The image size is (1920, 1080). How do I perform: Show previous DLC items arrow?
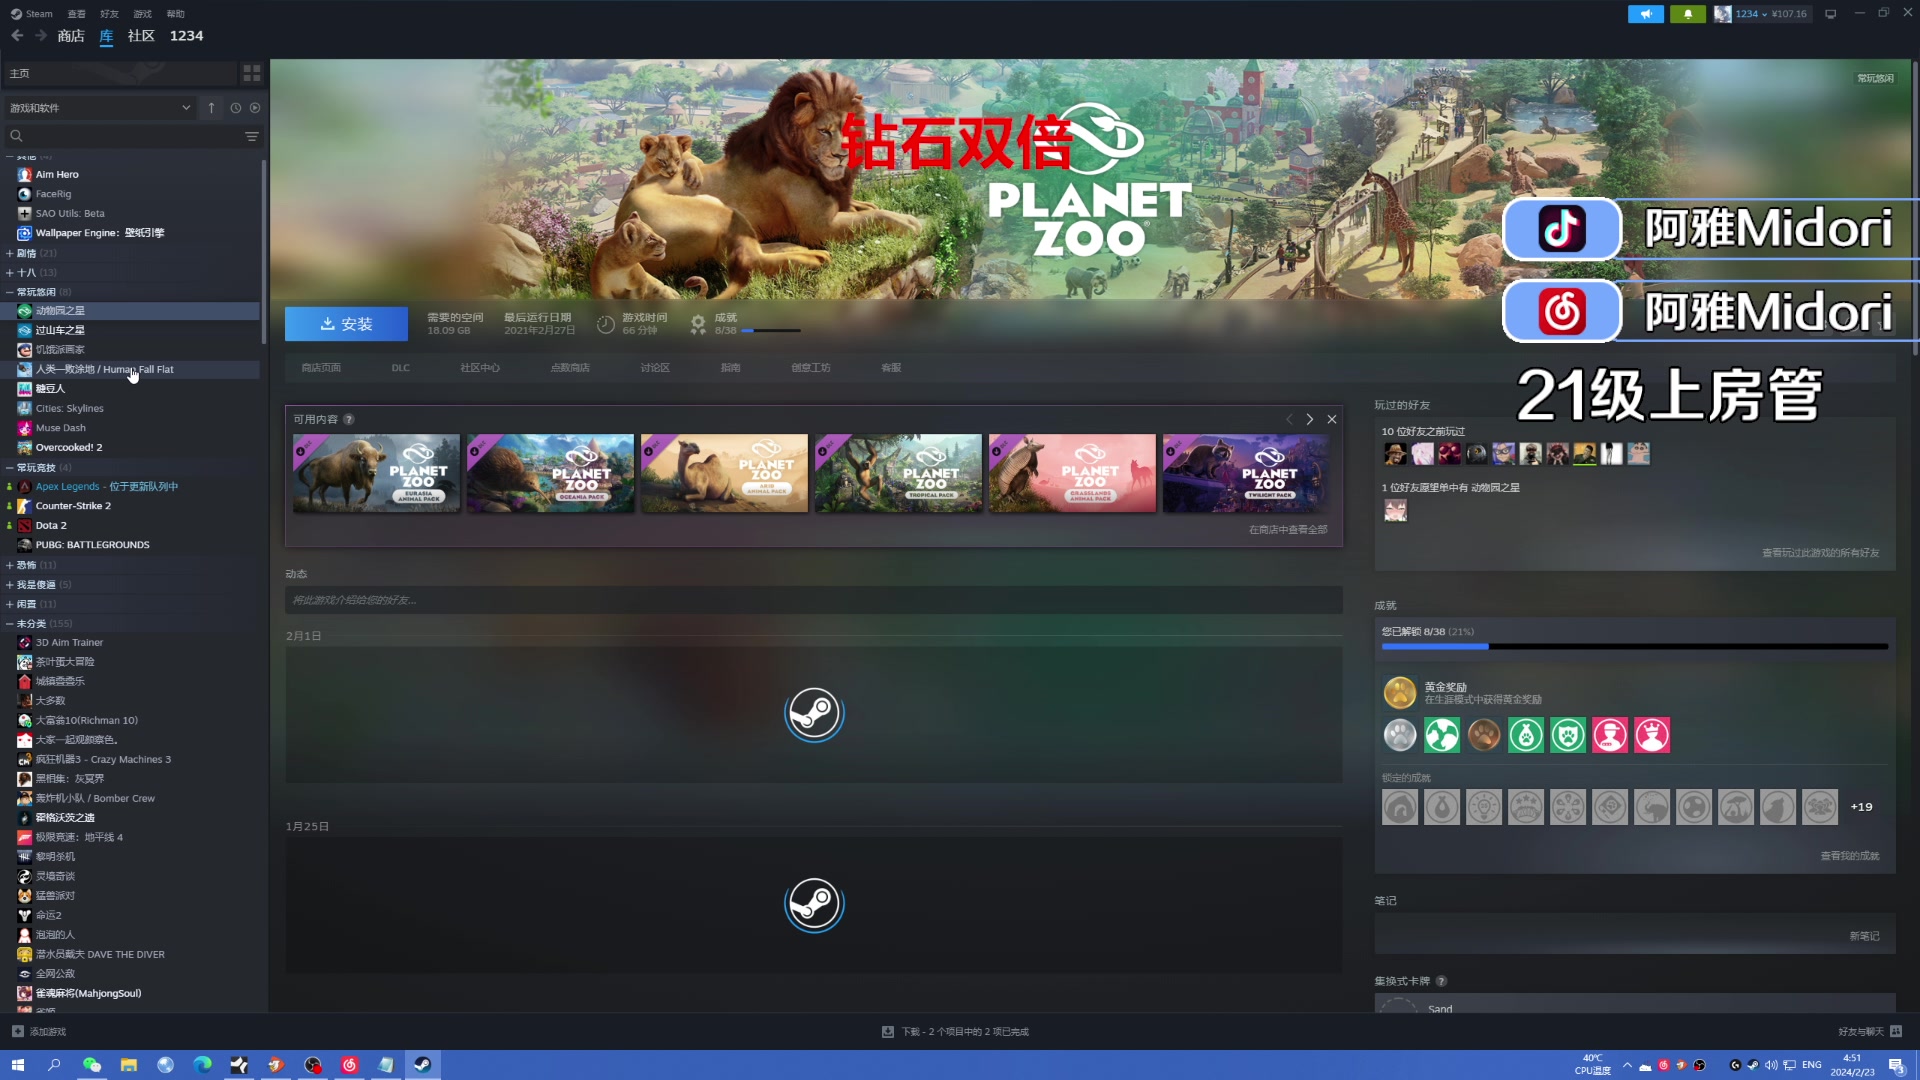[1289, 419]
